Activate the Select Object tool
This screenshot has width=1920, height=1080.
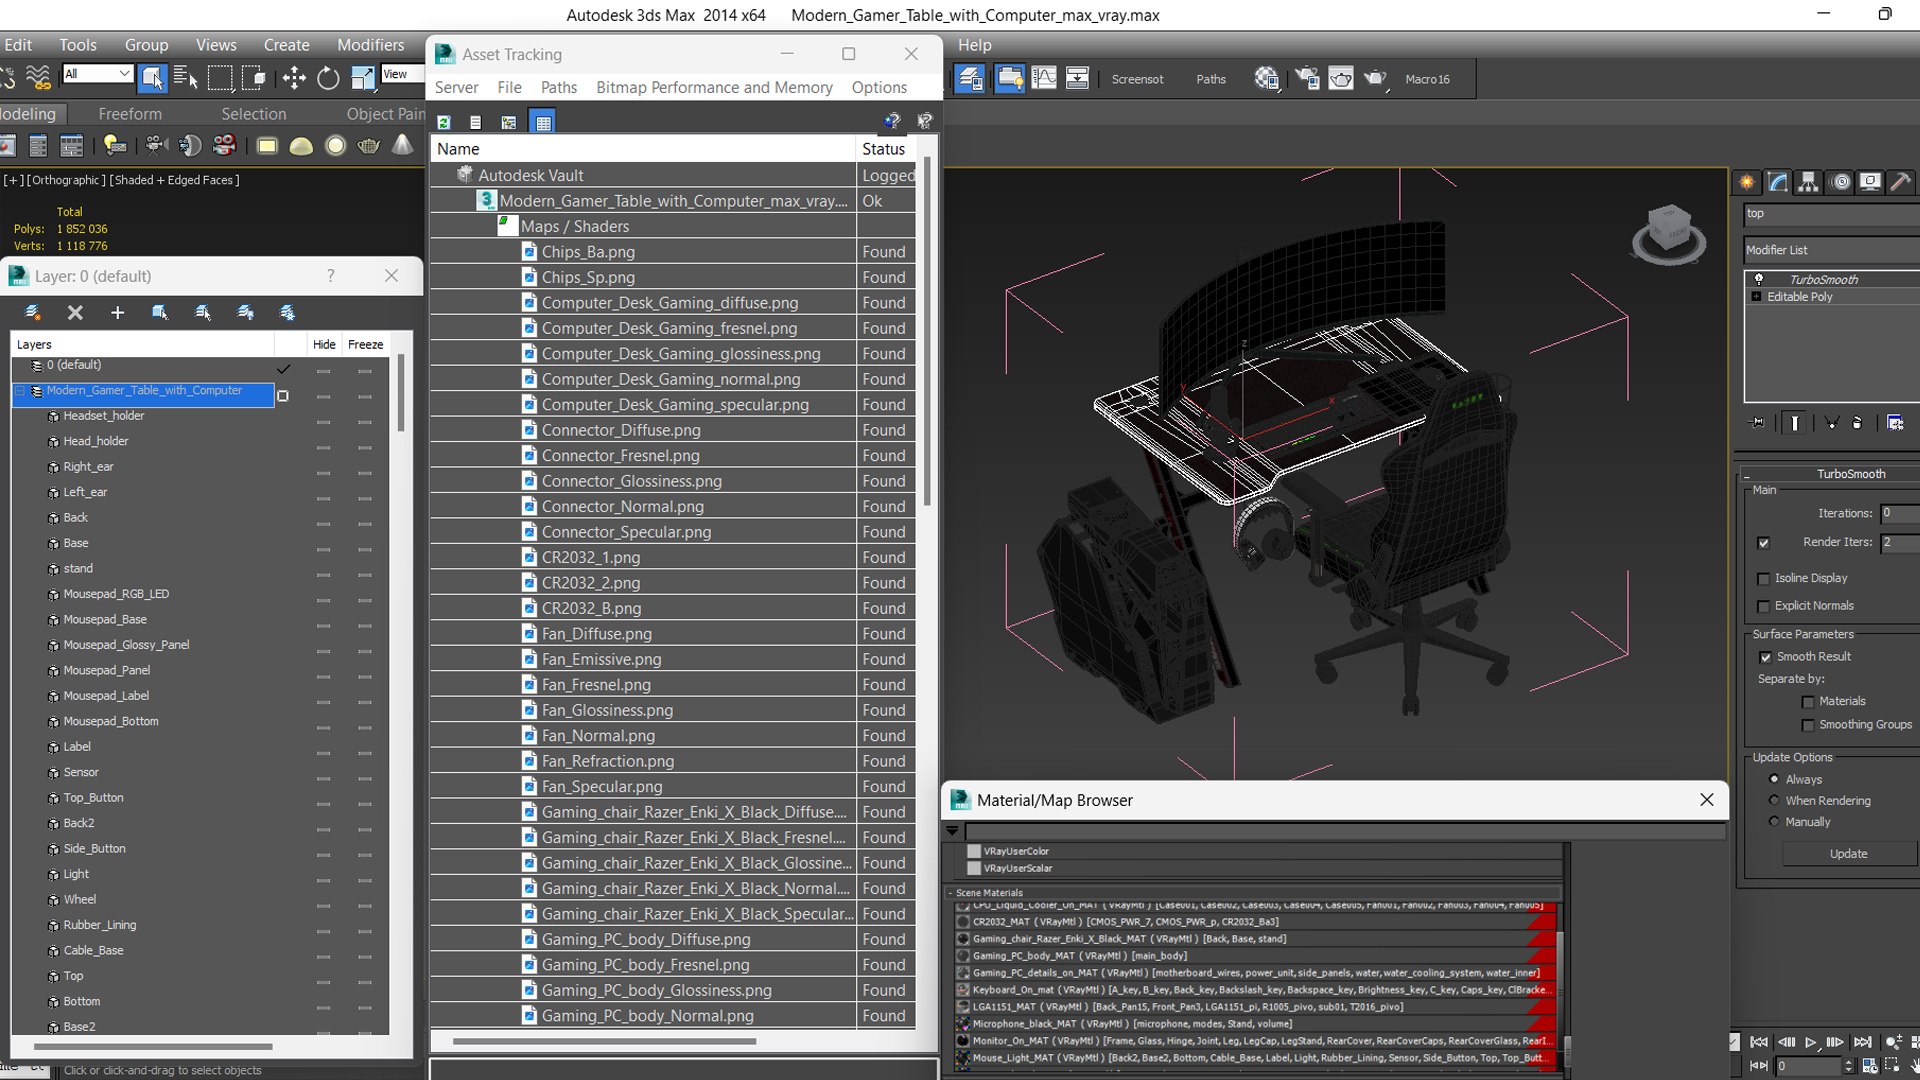pos(152,77)
